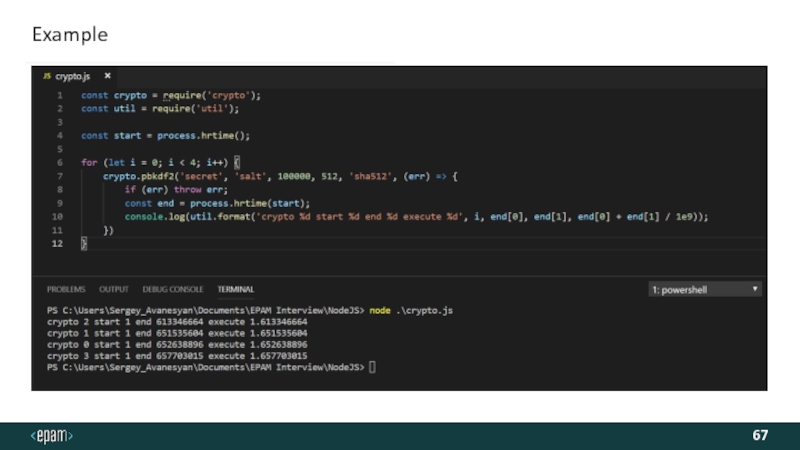This screenshot has height=450, width=800.
Task: Click the crypto.pbkdf2 function call
Action: point(136,175)
